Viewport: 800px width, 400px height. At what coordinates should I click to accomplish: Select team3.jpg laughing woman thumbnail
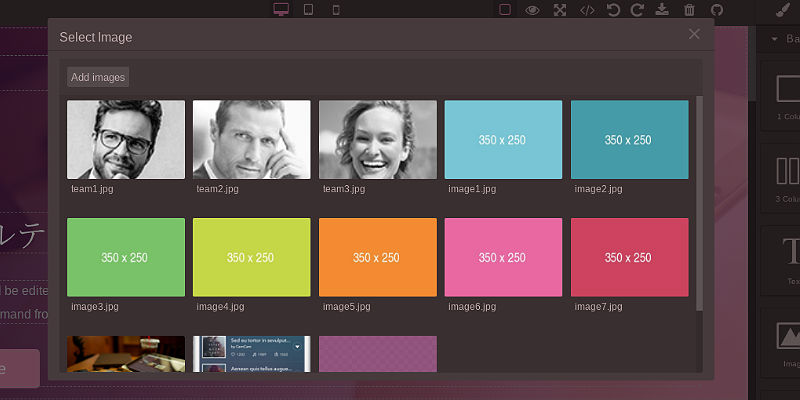378,139
